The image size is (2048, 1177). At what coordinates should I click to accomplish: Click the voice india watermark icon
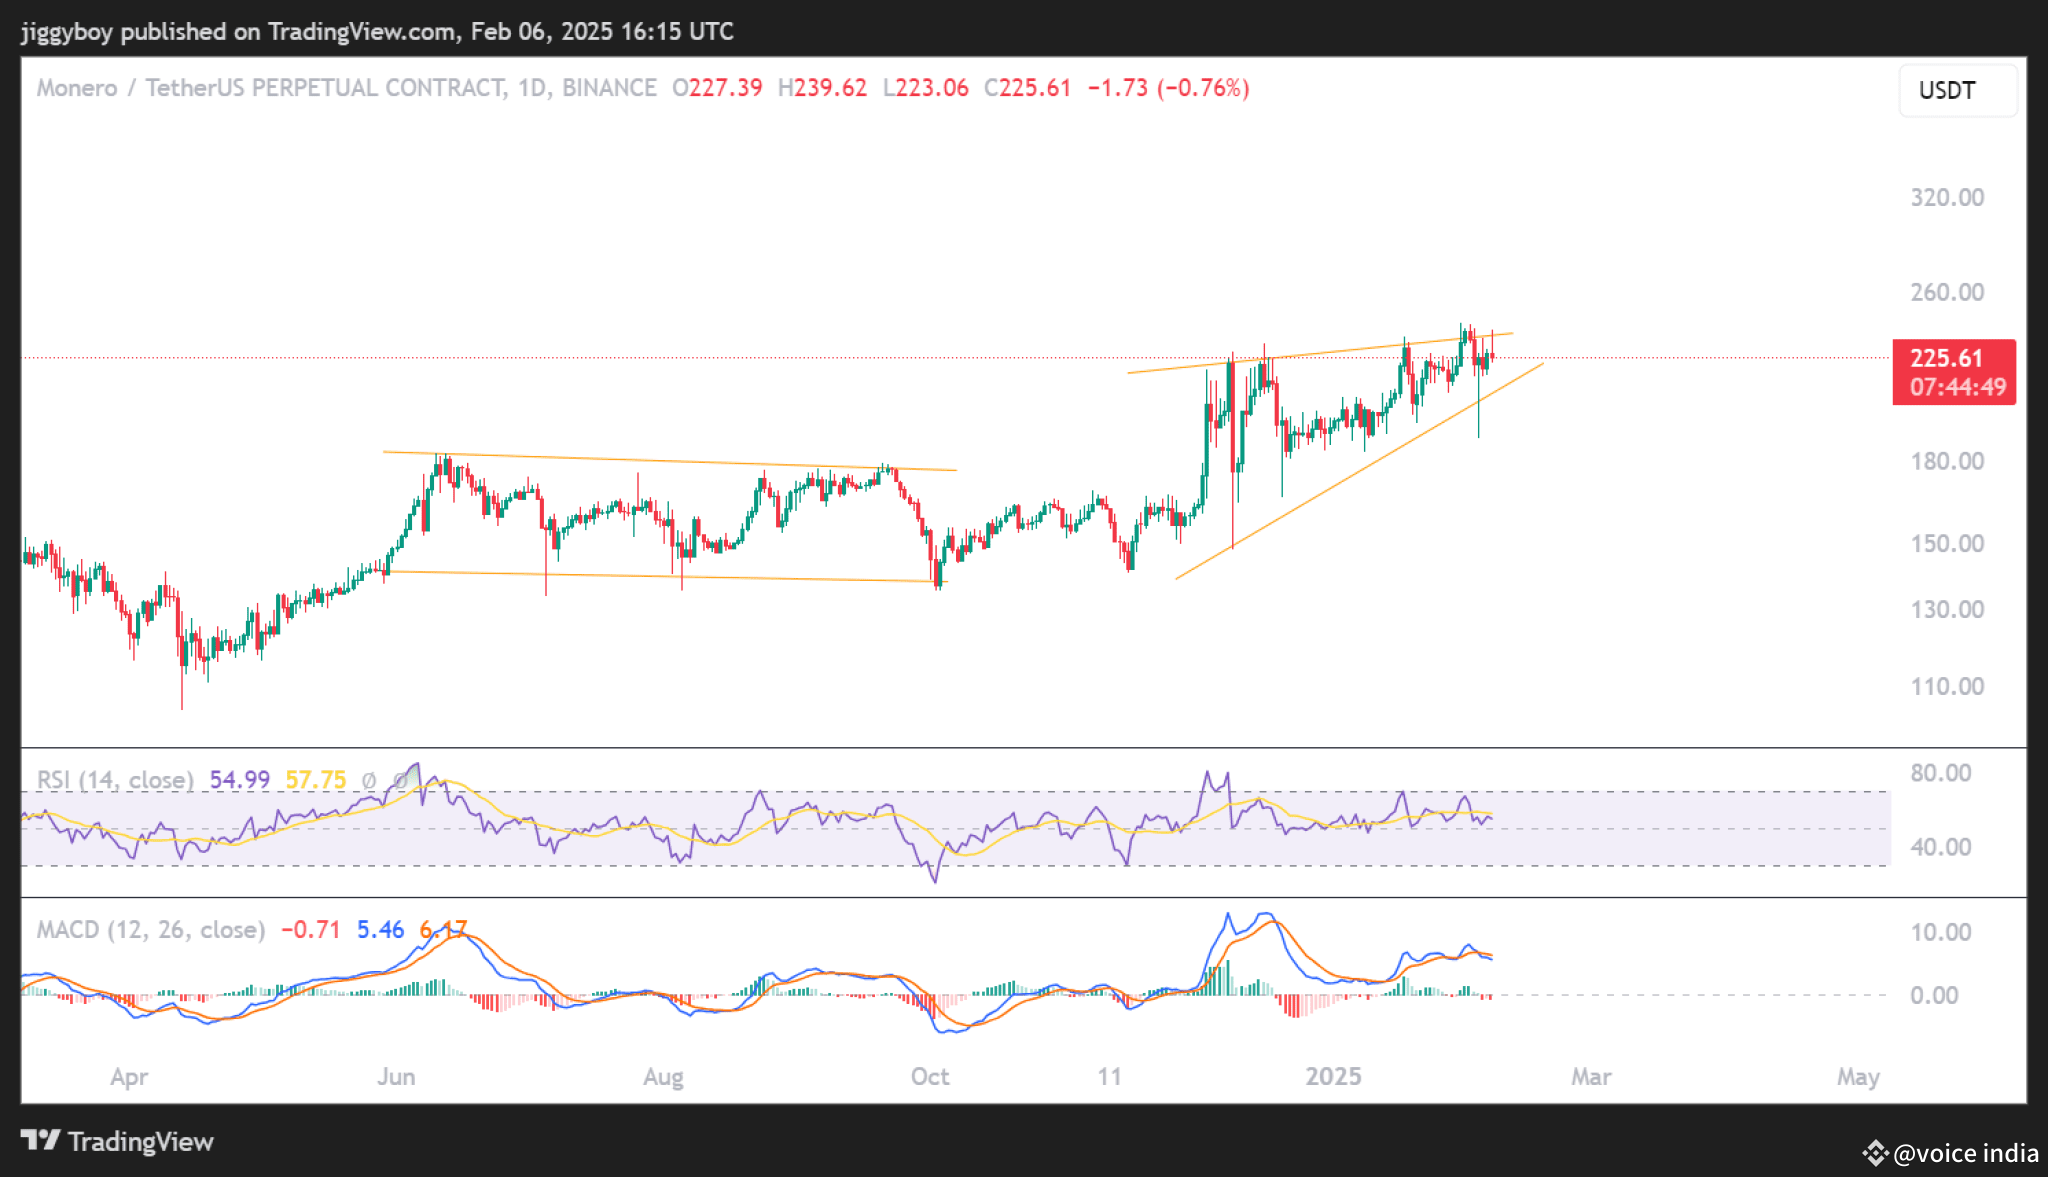coord(1874,1153)
